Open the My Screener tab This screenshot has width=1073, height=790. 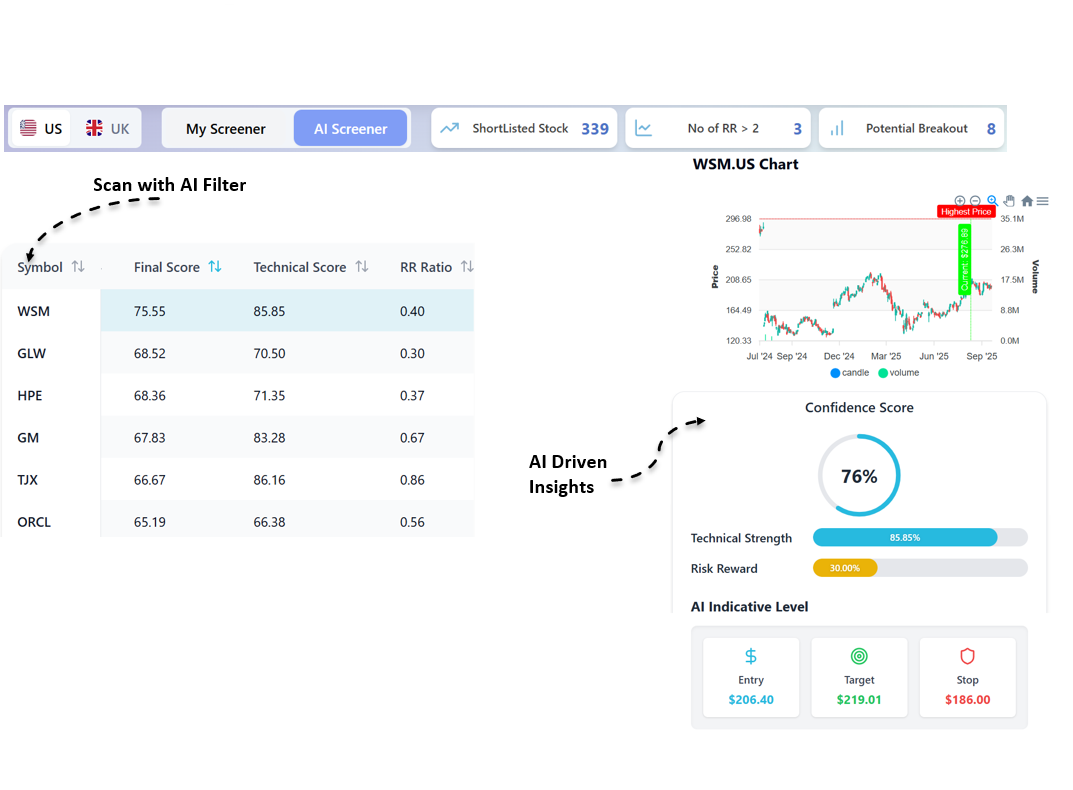pyautogui.click(x=227, y=127)
